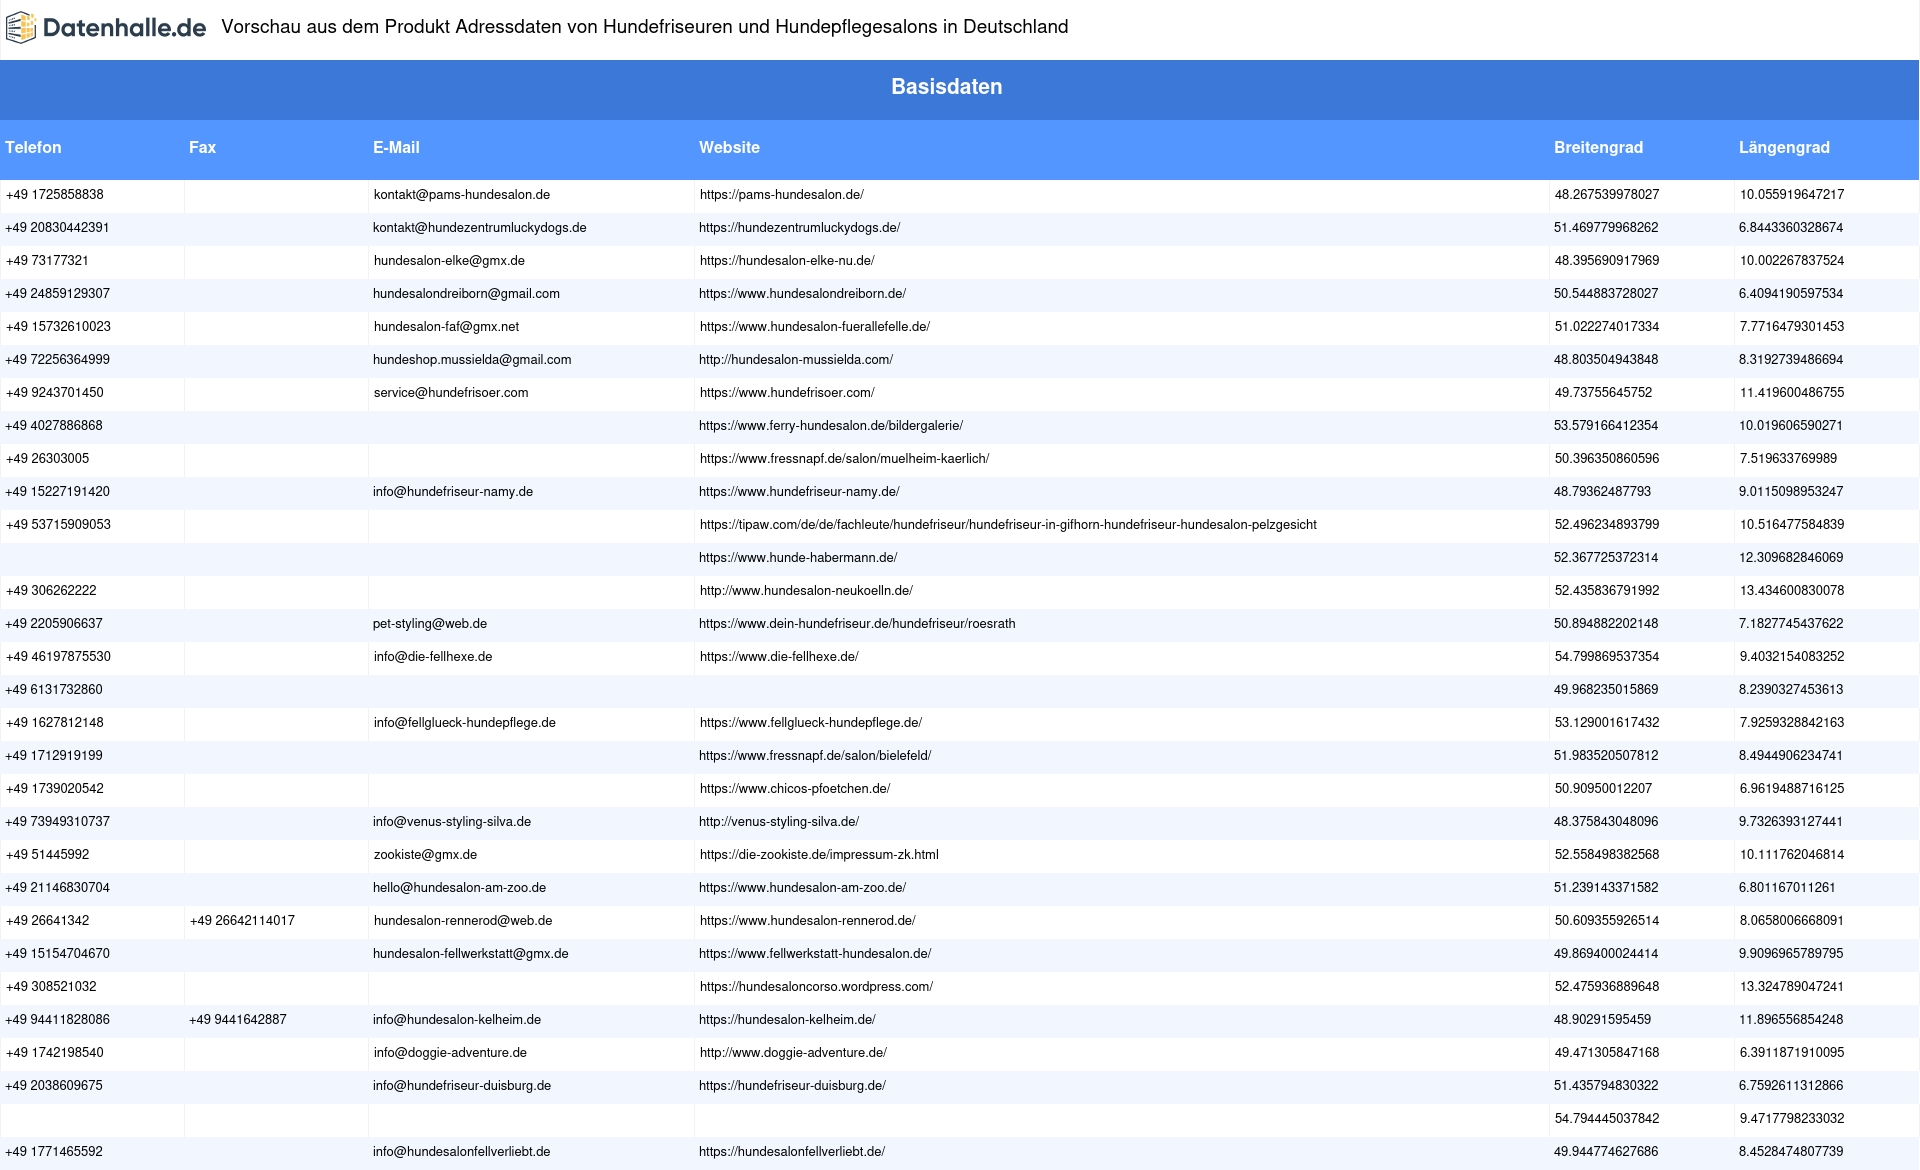This screenshot has width=1920, height=1170.
Task: Open the long tipaw.com Gifhorn link
Action: 1007,525
